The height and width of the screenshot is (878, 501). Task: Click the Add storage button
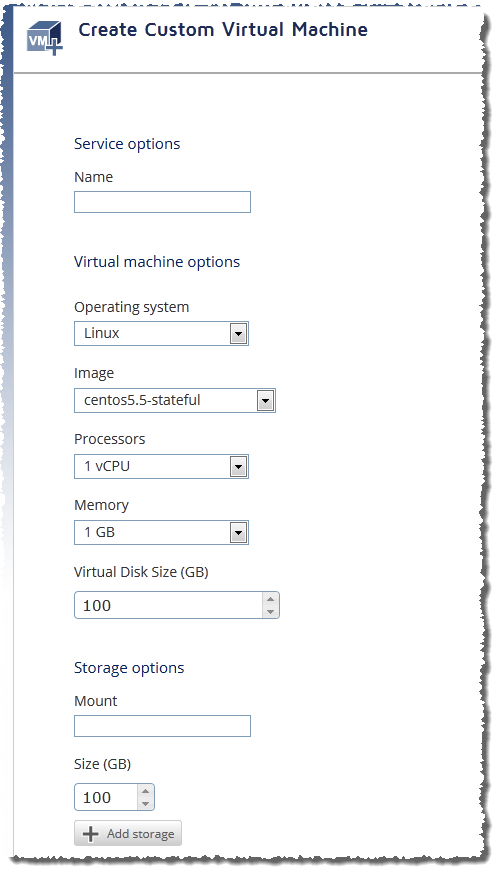point(128,834)
